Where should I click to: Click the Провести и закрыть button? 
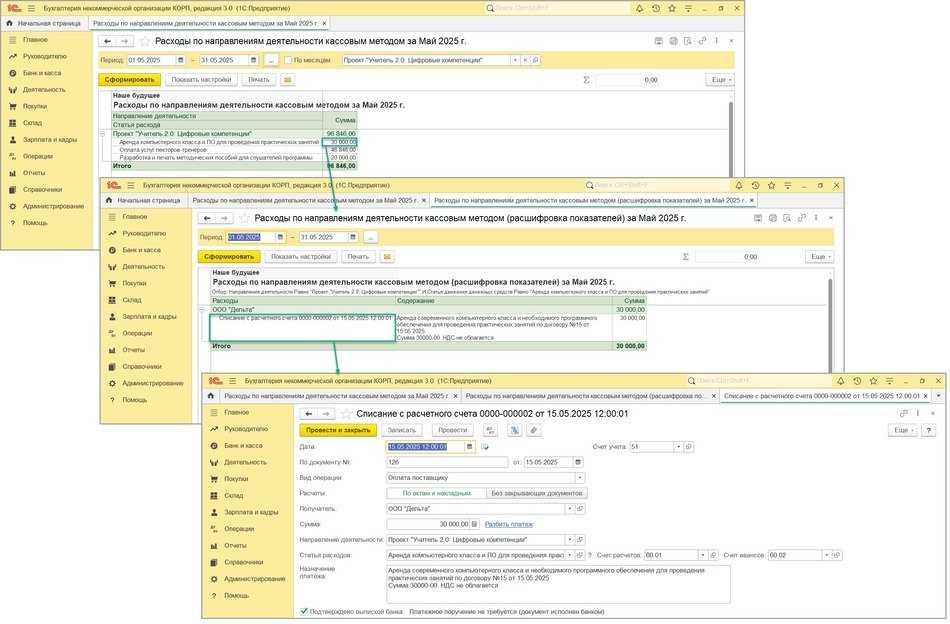pos(338,430)
